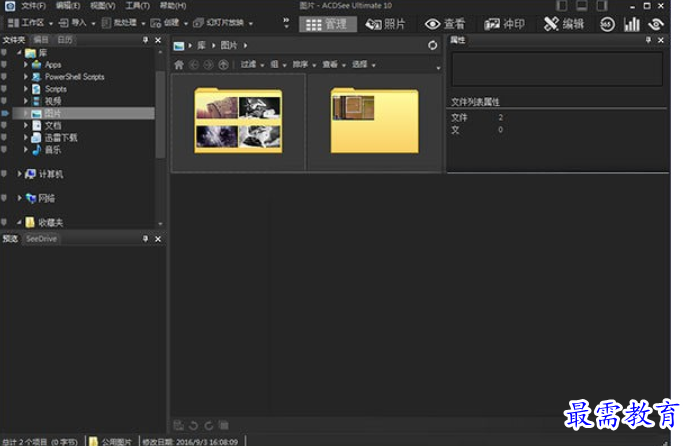Pin the folders panel

click(145, 40)
